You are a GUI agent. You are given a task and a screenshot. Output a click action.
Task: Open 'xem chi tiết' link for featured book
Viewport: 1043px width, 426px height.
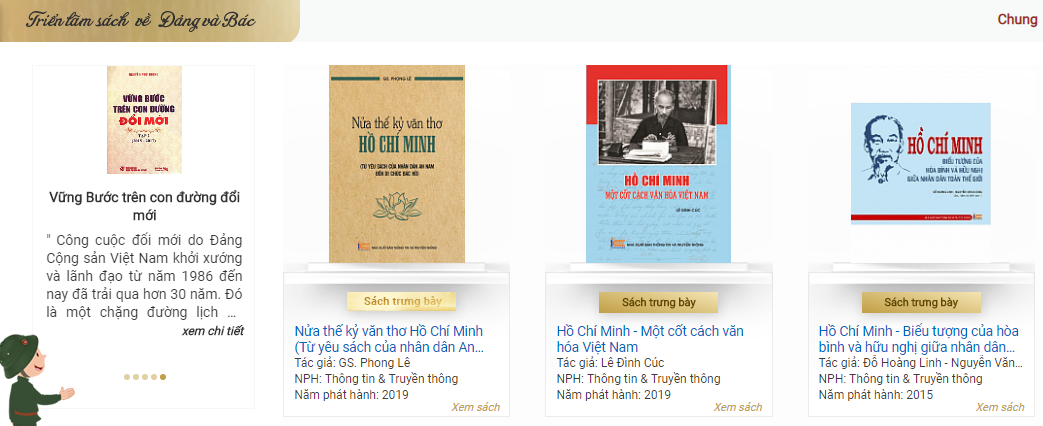tap(213, 331)
